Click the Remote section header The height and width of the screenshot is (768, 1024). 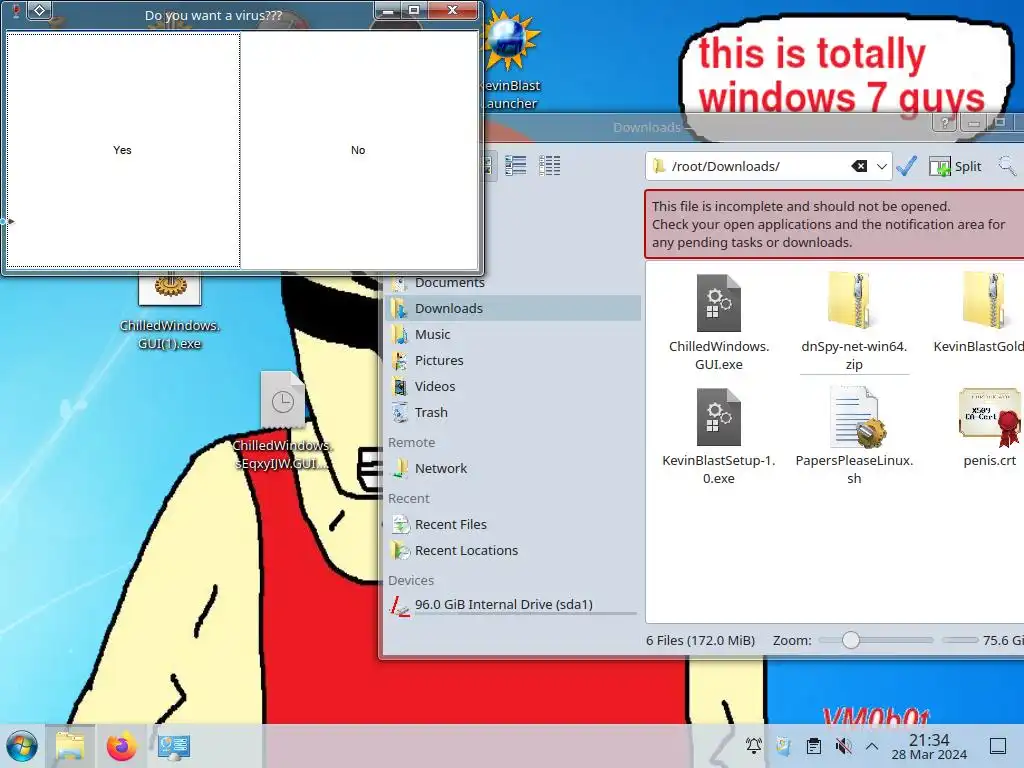[411, 442]
